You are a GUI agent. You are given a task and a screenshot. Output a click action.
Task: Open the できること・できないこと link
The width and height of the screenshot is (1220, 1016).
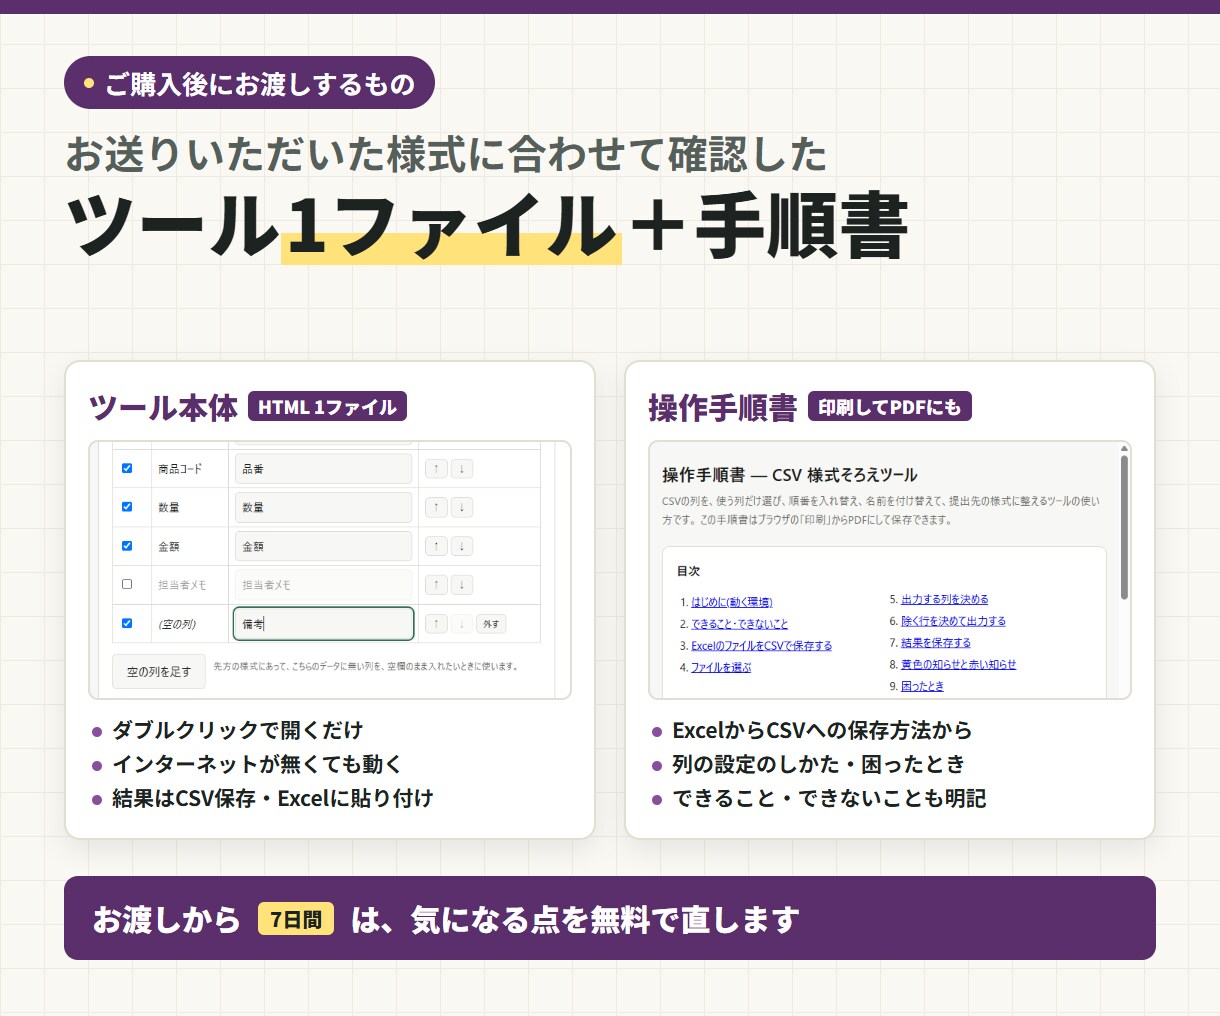coord(740,624)
